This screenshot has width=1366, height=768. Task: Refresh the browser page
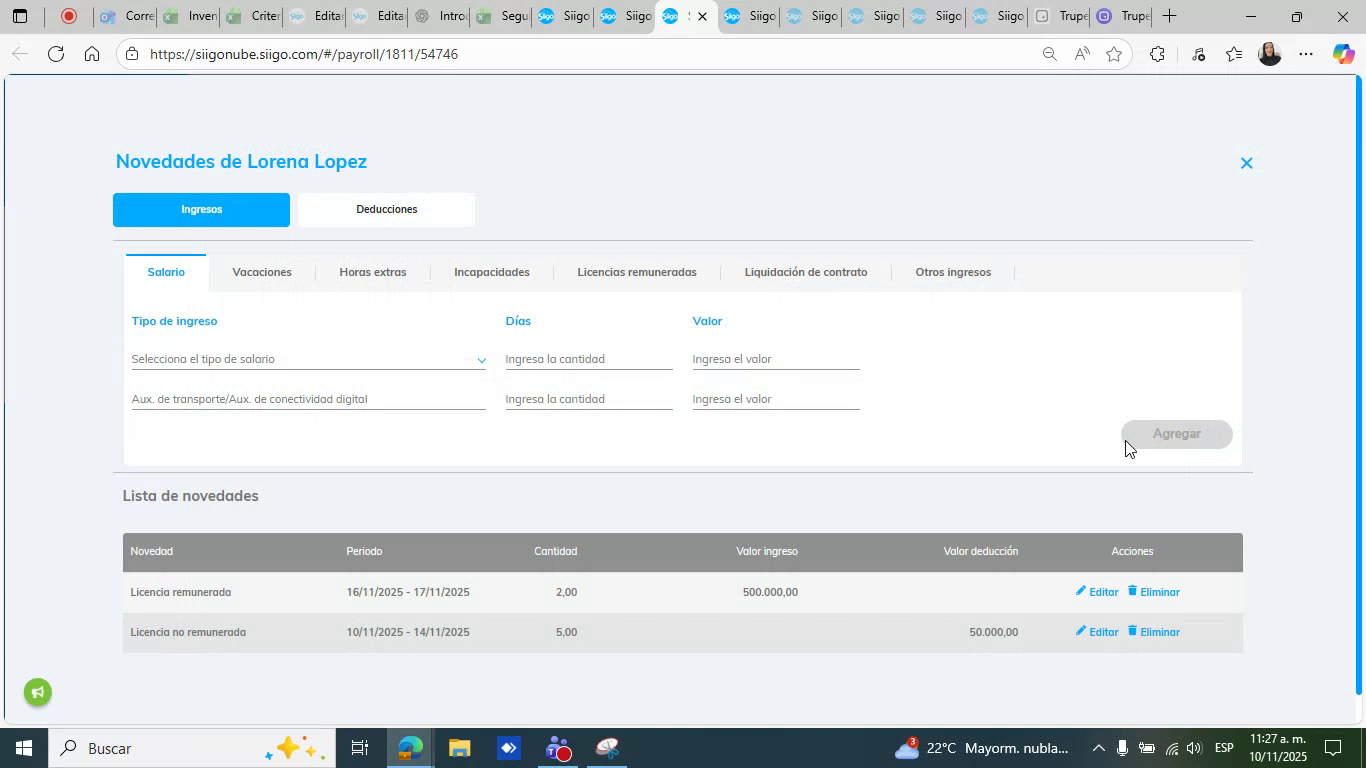point(56,54)
